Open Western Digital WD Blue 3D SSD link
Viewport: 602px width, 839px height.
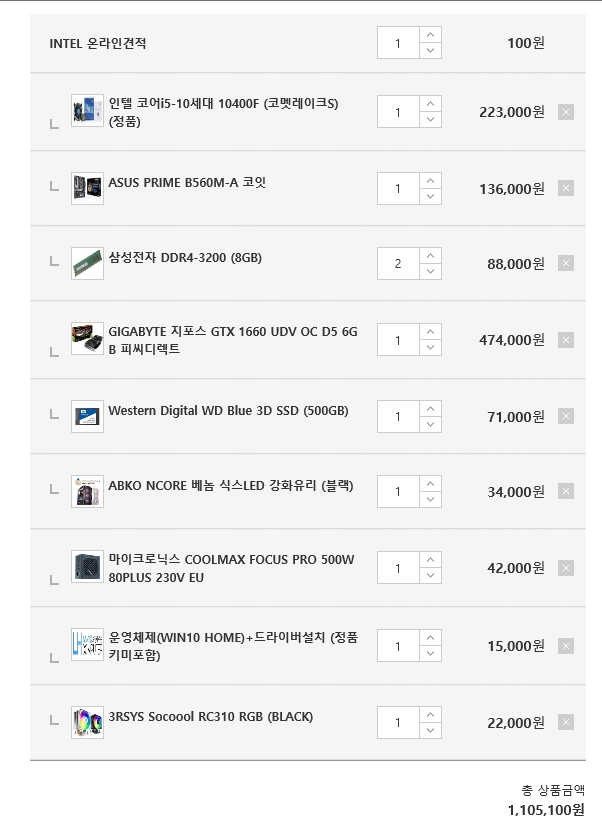pos(228,411)
